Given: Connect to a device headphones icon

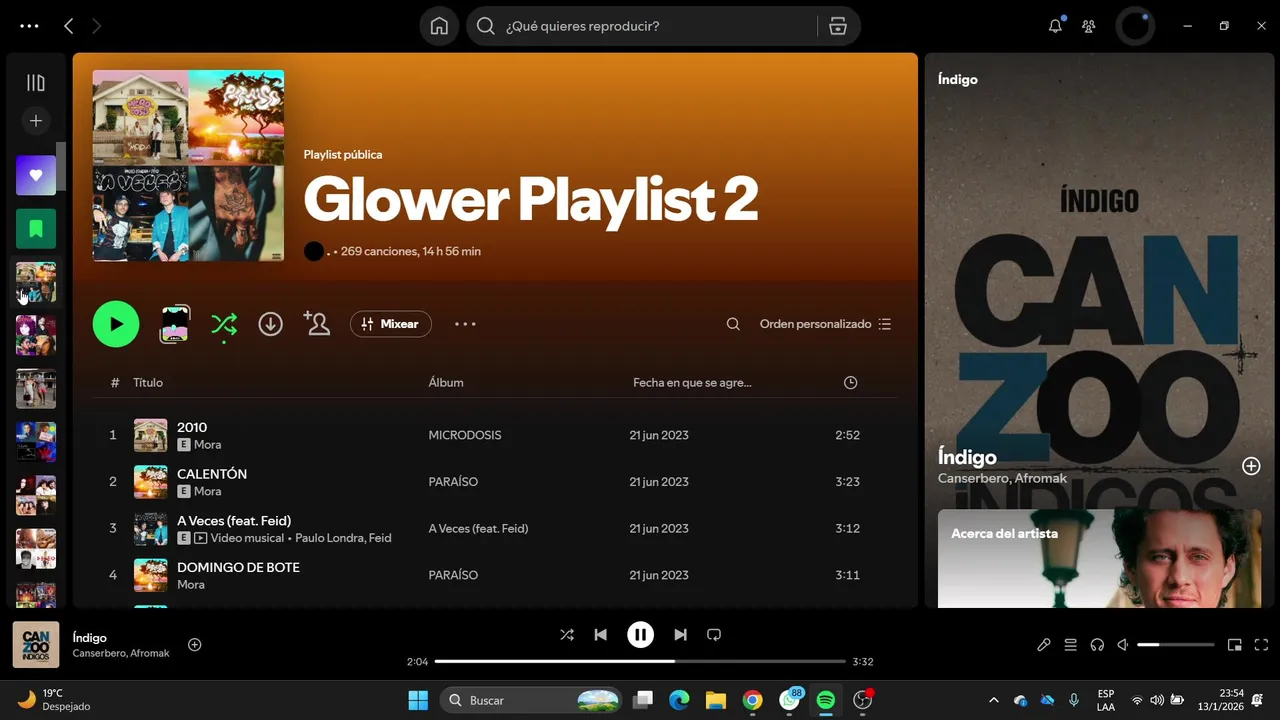Looking at the screenshot, I should [1097, 645].
